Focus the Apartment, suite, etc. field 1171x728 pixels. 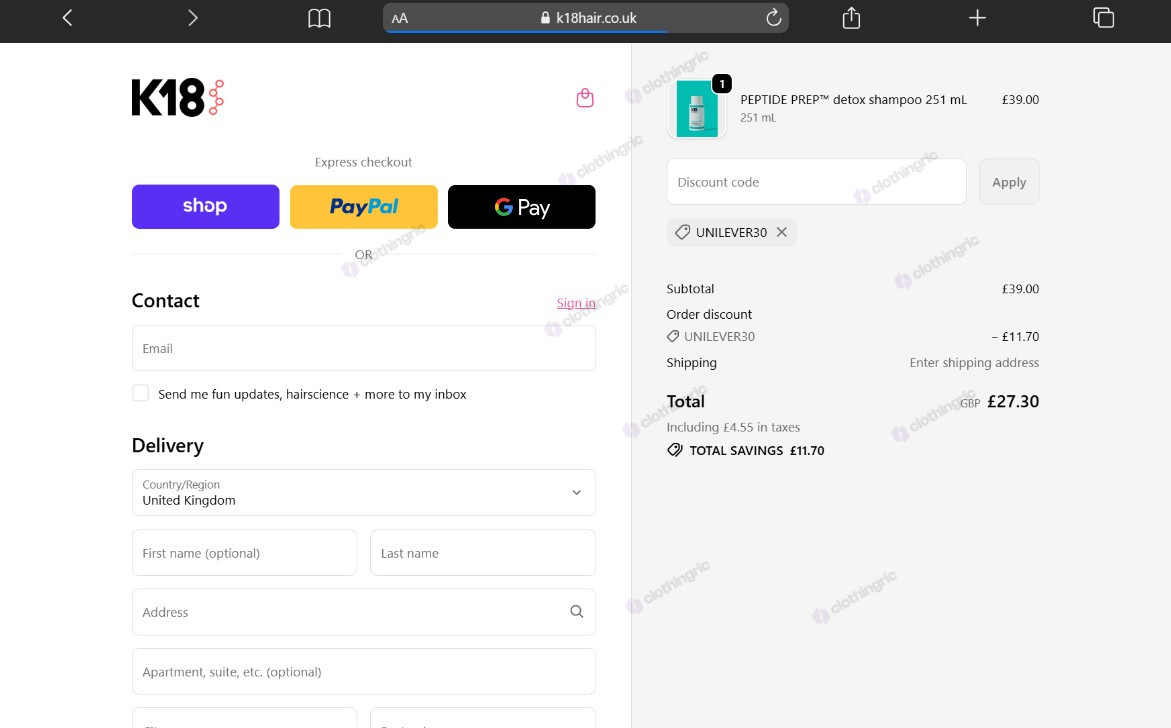(364, 671)
